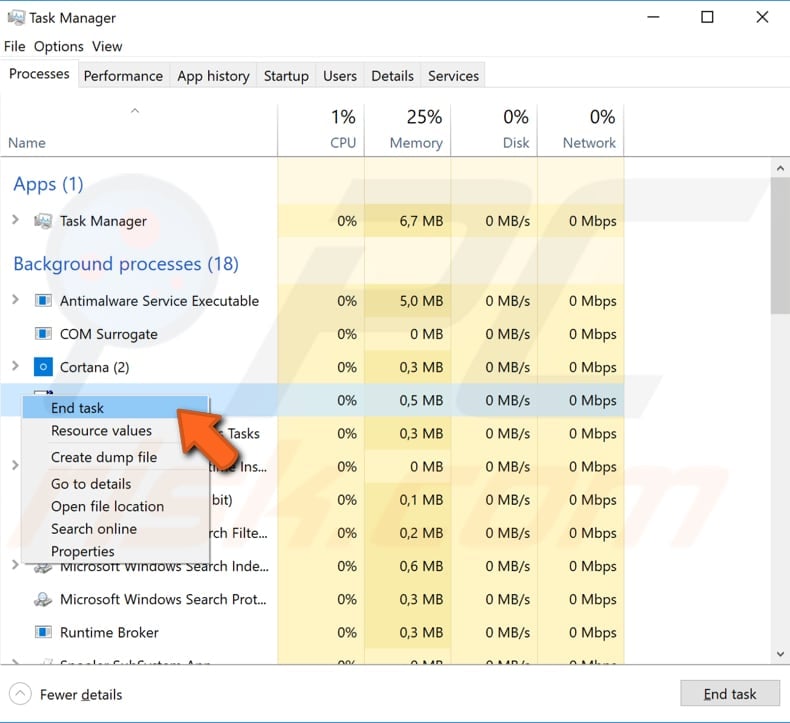Open the Options menu

click(59, 46)
